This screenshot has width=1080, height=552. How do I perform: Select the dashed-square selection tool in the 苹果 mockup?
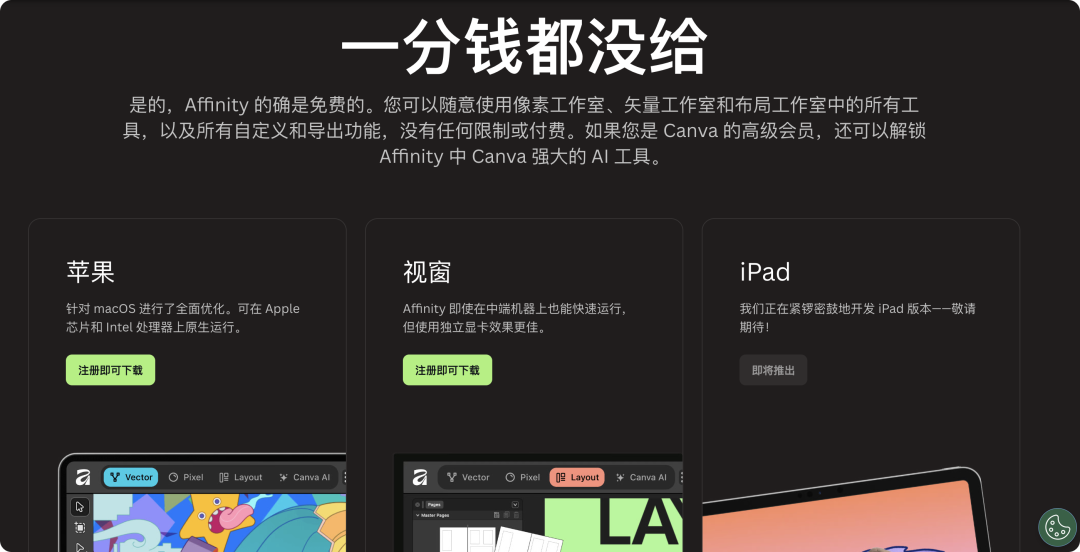80,528
